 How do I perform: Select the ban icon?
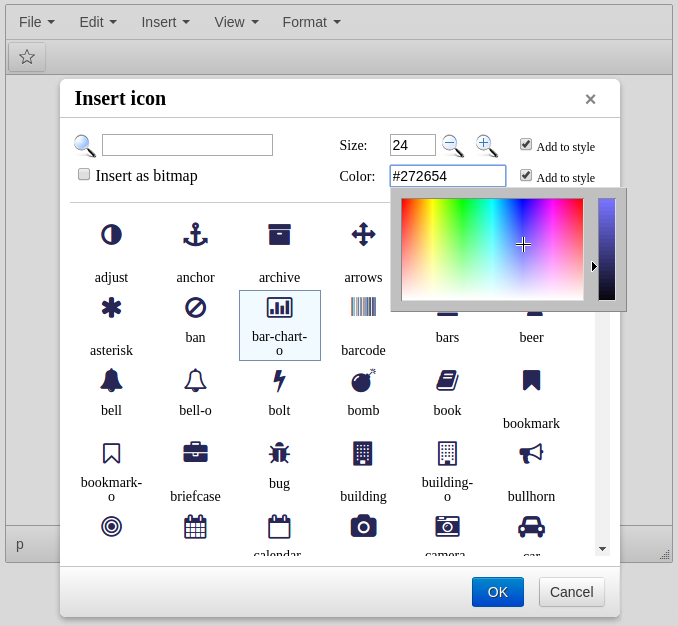tap(195, 307)
